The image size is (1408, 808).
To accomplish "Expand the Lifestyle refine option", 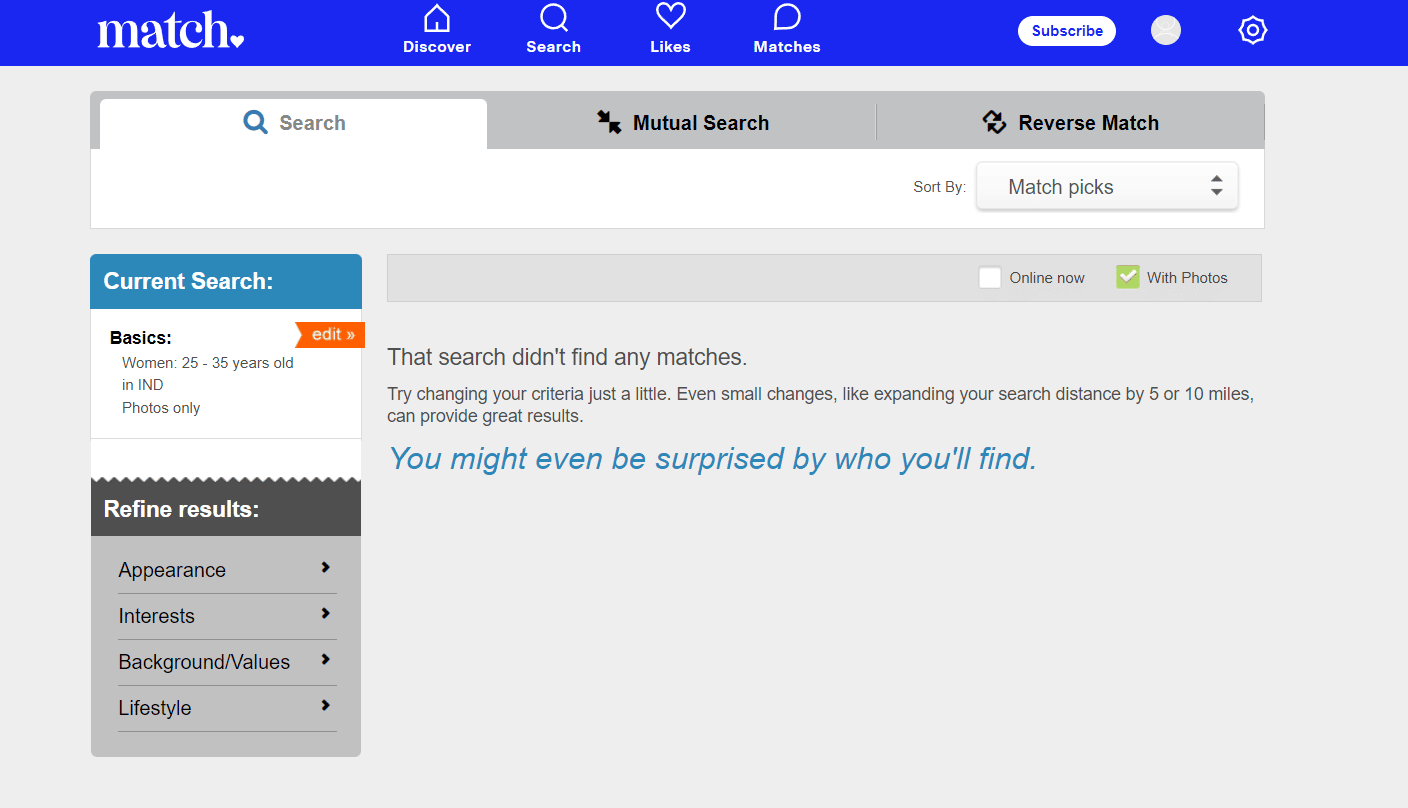I will 227,708.
